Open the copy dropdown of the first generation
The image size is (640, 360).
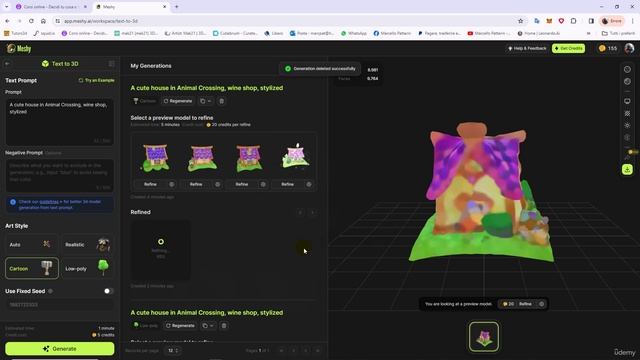(206, 101)
